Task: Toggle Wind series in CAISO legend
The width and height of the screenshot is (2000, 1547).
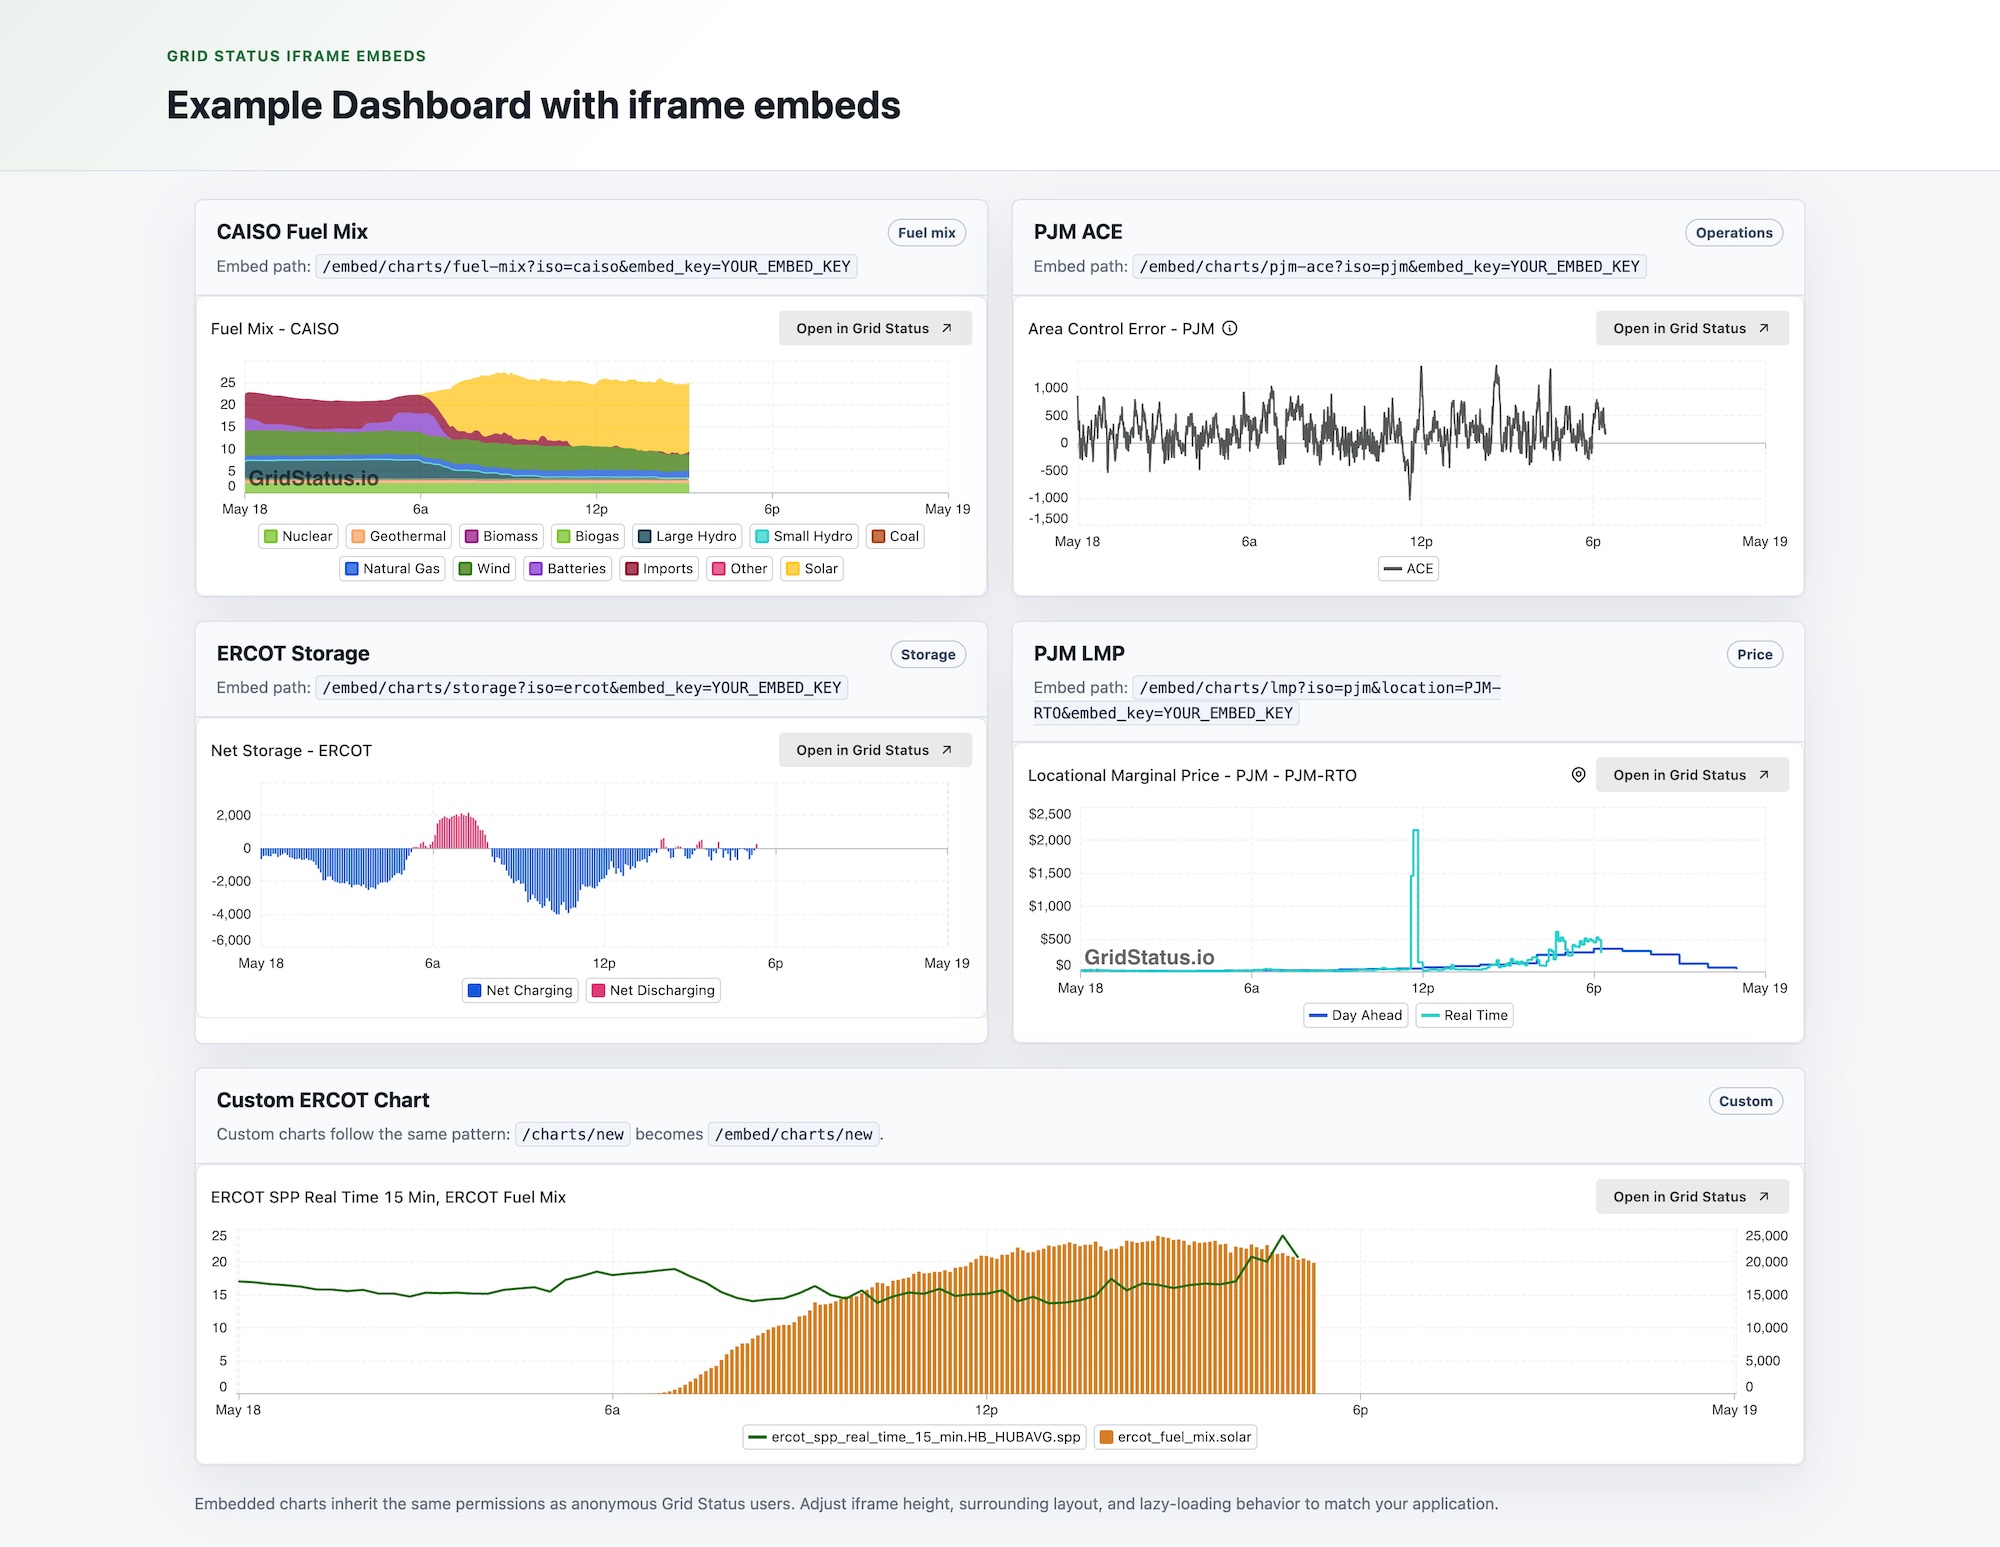Action: coord(484,568)
